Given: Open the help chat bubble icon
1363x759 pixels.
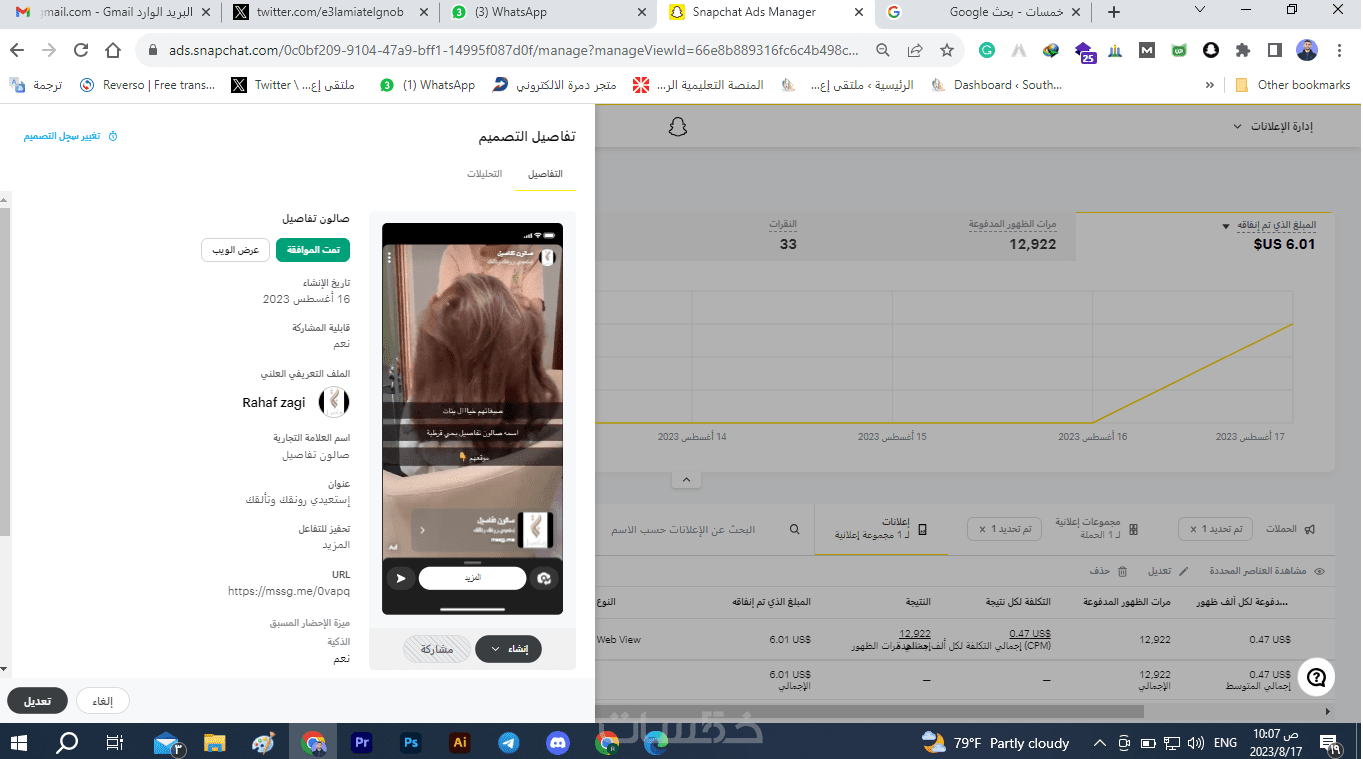Looking at the screenshot, I should point(1317,678).
